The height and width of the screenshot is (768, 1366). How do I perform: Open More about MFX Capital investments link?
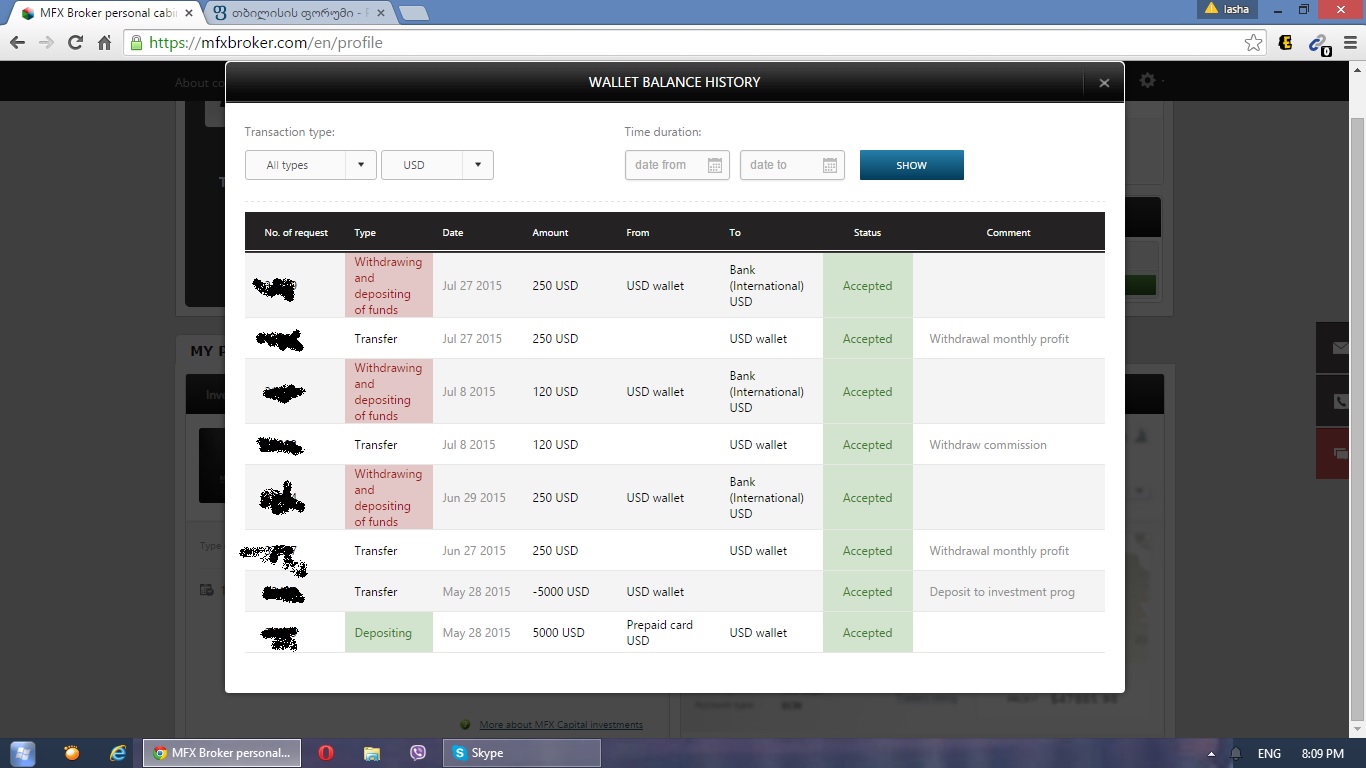click(560, 725)
